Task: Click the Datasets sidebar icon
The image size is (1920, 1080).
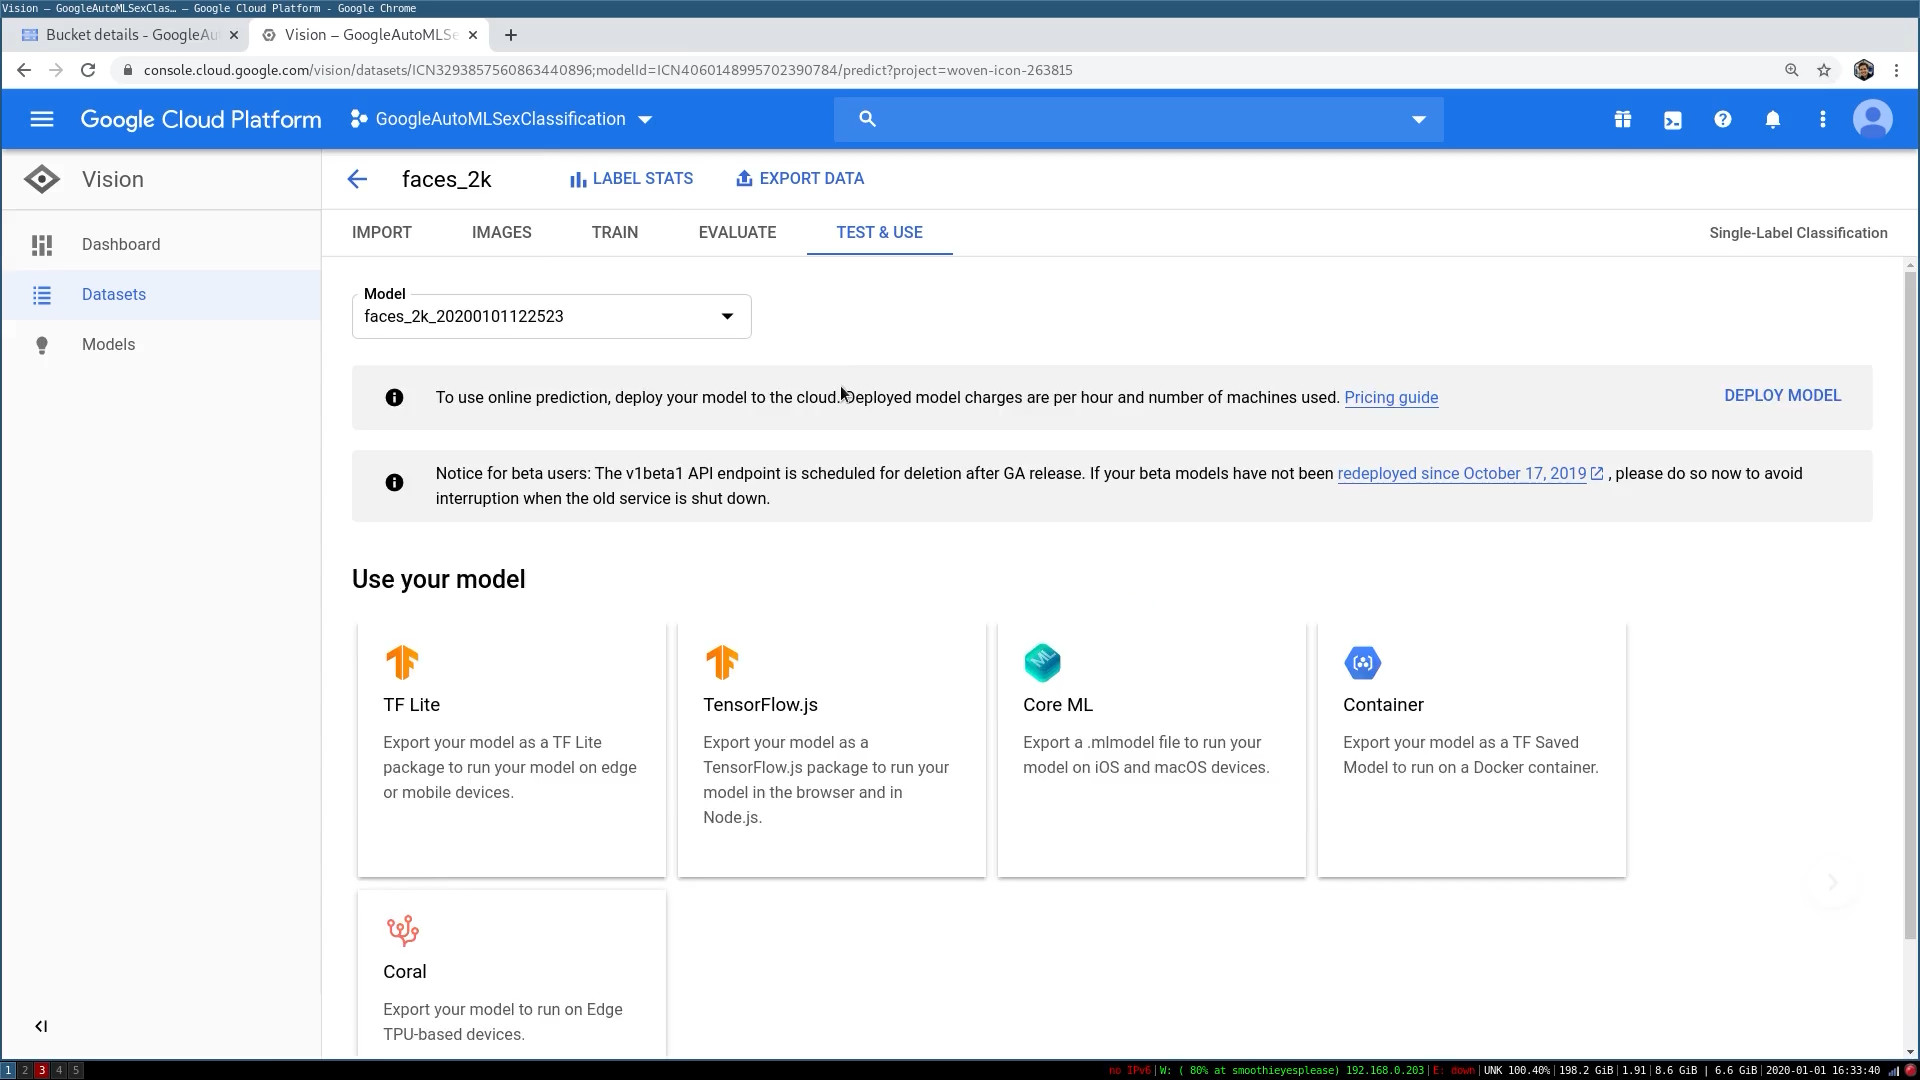Action: (41, 294)
